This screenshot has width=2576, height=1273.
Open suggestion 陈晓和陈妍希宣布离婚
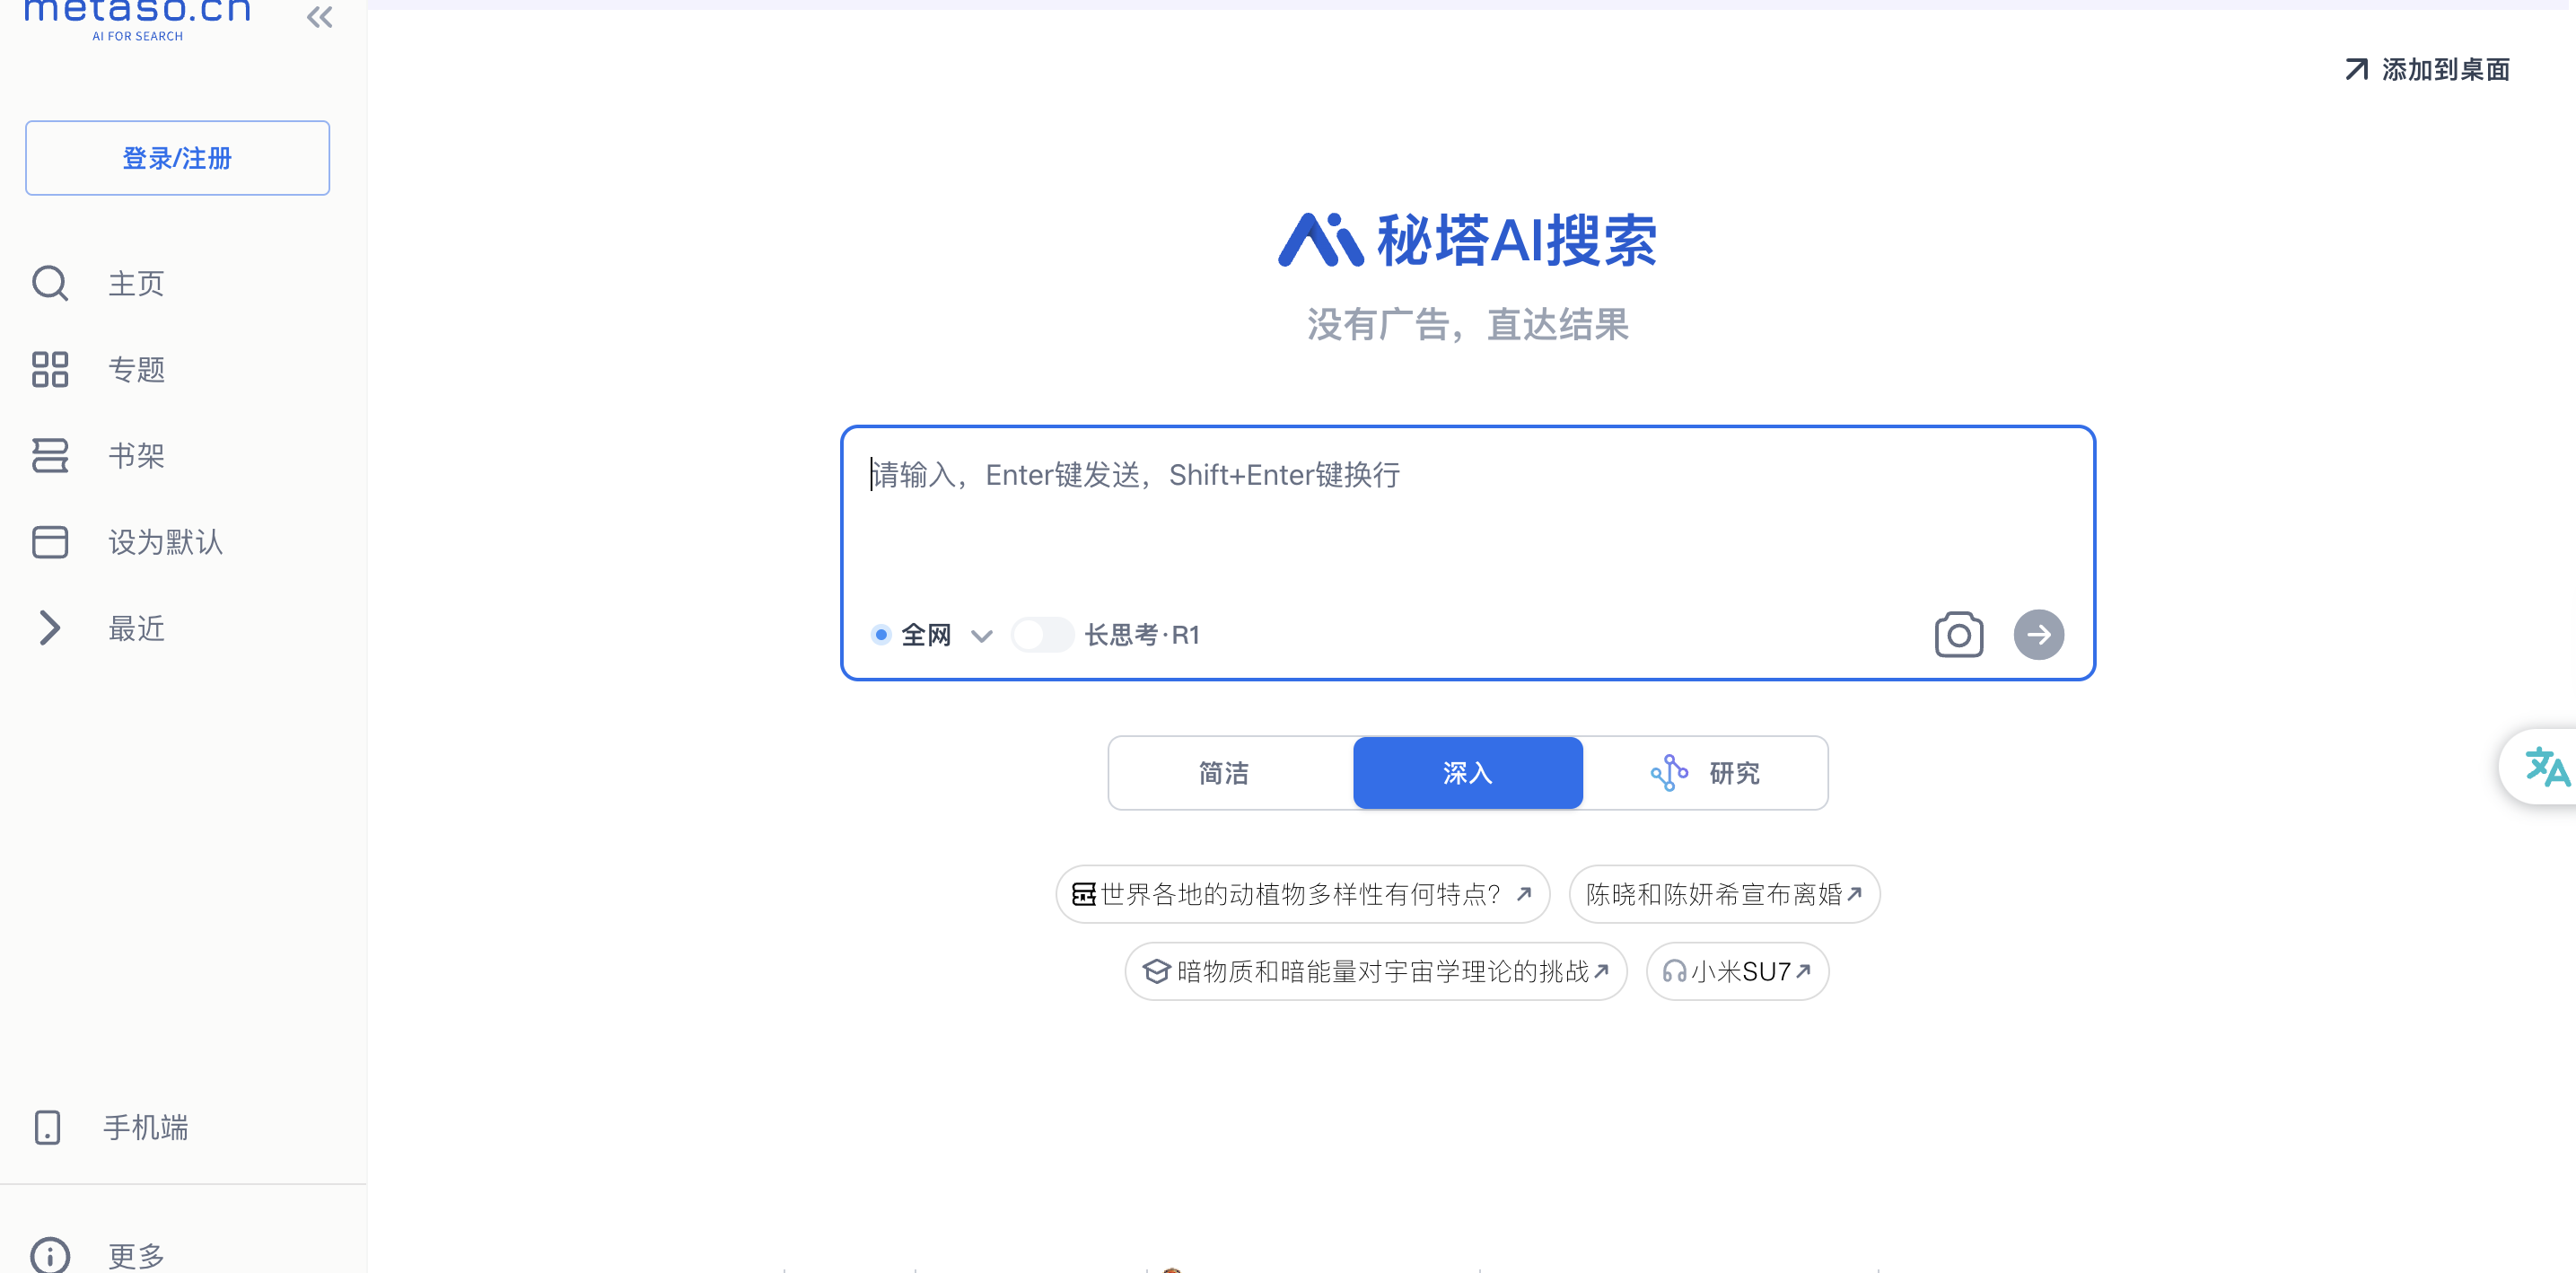pyautogui.click(x=1724, y=894)
